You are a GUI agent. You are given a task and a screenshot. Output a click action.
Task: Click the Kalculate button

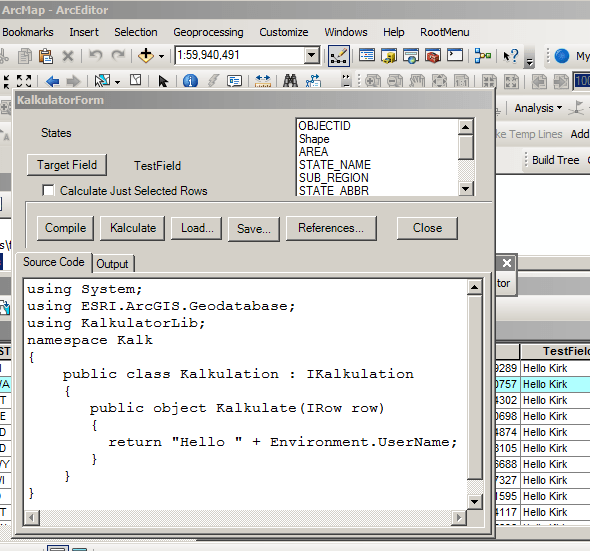133,228
